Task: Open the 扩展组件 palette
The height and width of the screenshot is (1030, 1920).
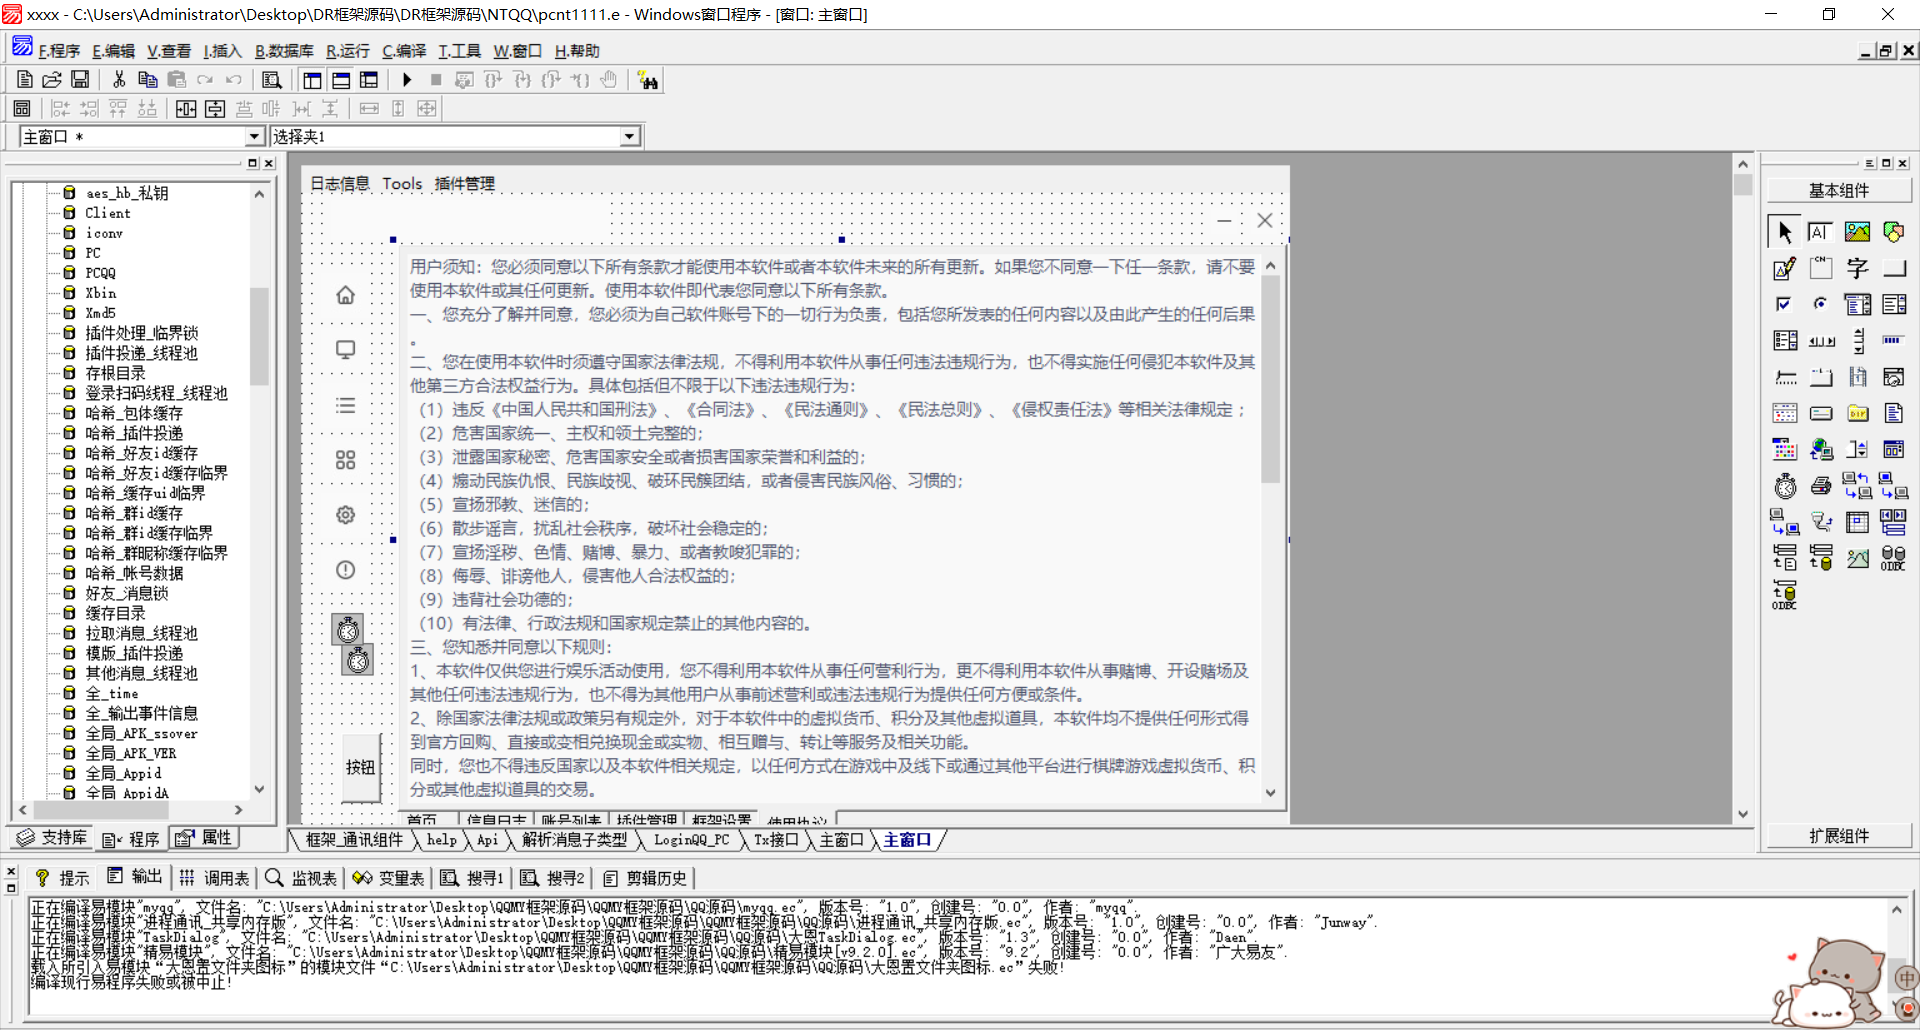Action: pos(1840,836)
